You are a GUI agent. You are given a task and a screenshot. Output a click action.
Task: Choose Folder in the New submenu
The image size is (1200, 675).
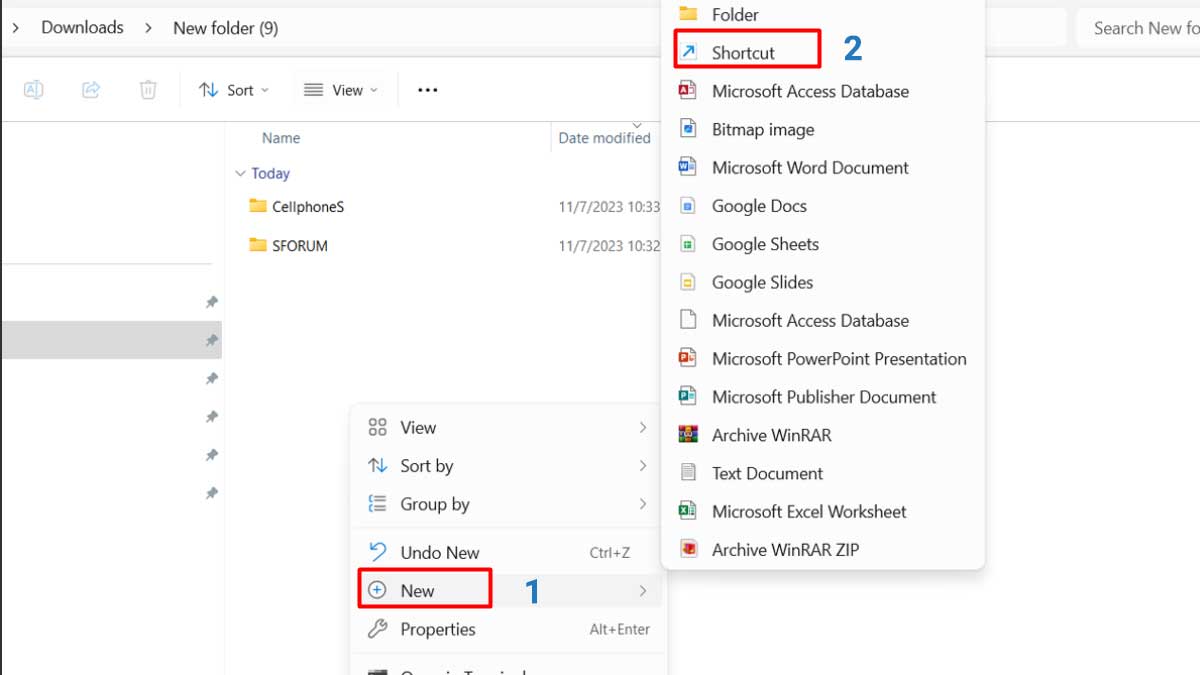[823, 15]
